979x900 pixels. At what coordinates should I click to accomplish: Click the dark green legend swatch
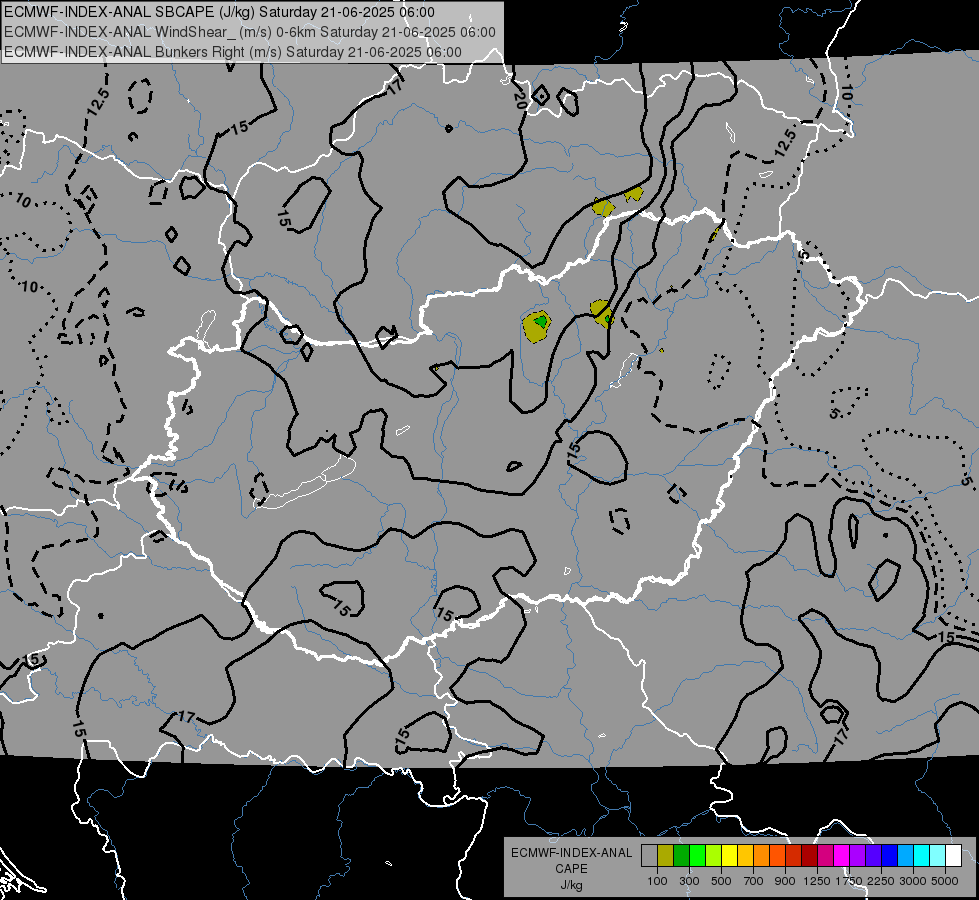click(x=681, y=856)
